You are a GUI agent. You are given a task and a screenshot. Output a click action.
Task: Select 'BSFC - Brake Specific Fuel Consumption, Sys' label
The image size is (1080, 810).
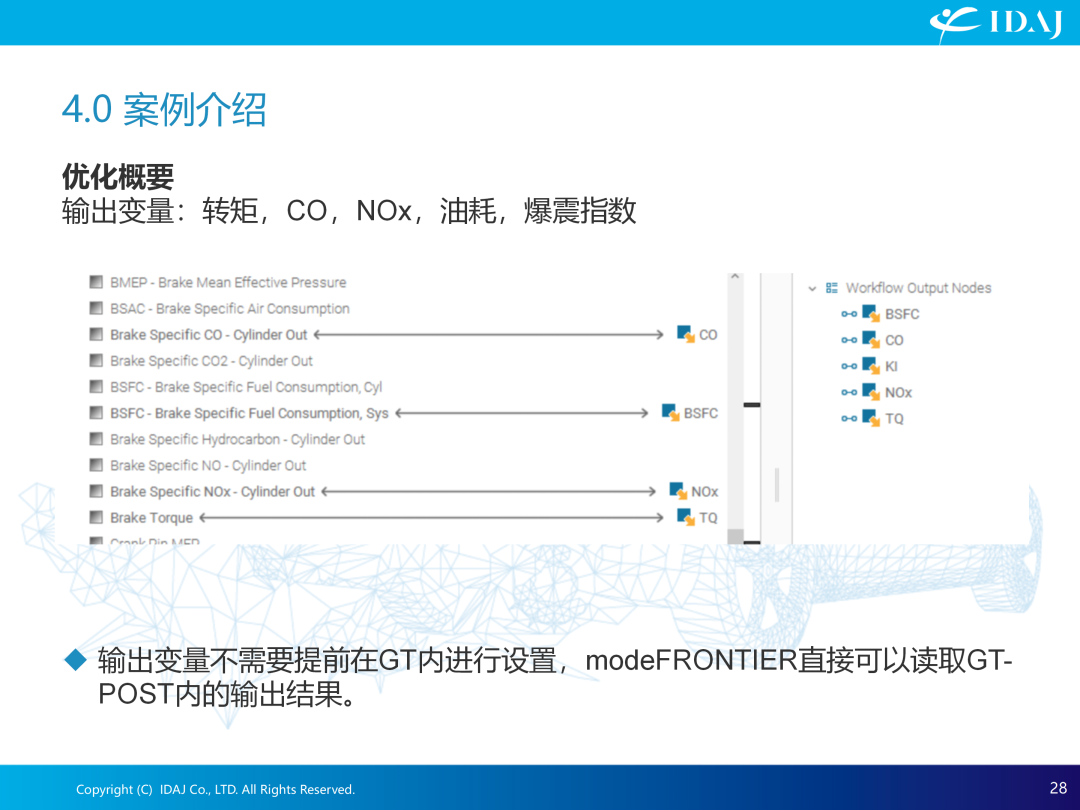coord(249,413)
